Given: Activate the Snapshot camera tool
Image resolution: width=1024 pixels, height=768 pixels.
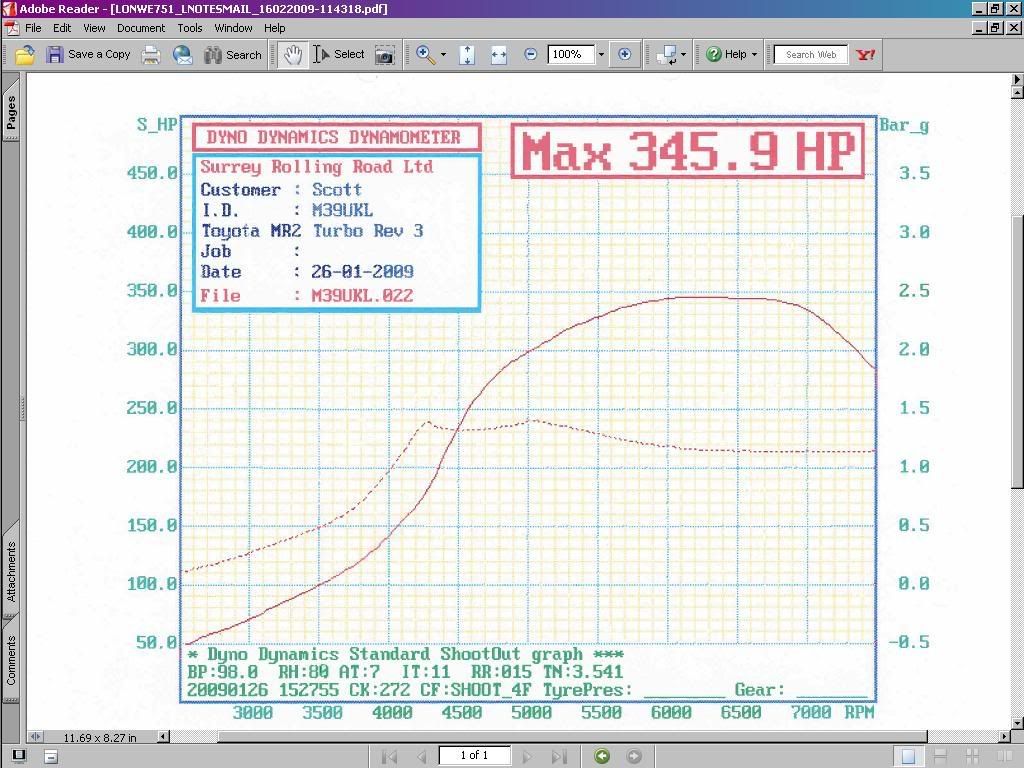Looking at the screenshot, I should pyautogui.click(x=385, y=56).
